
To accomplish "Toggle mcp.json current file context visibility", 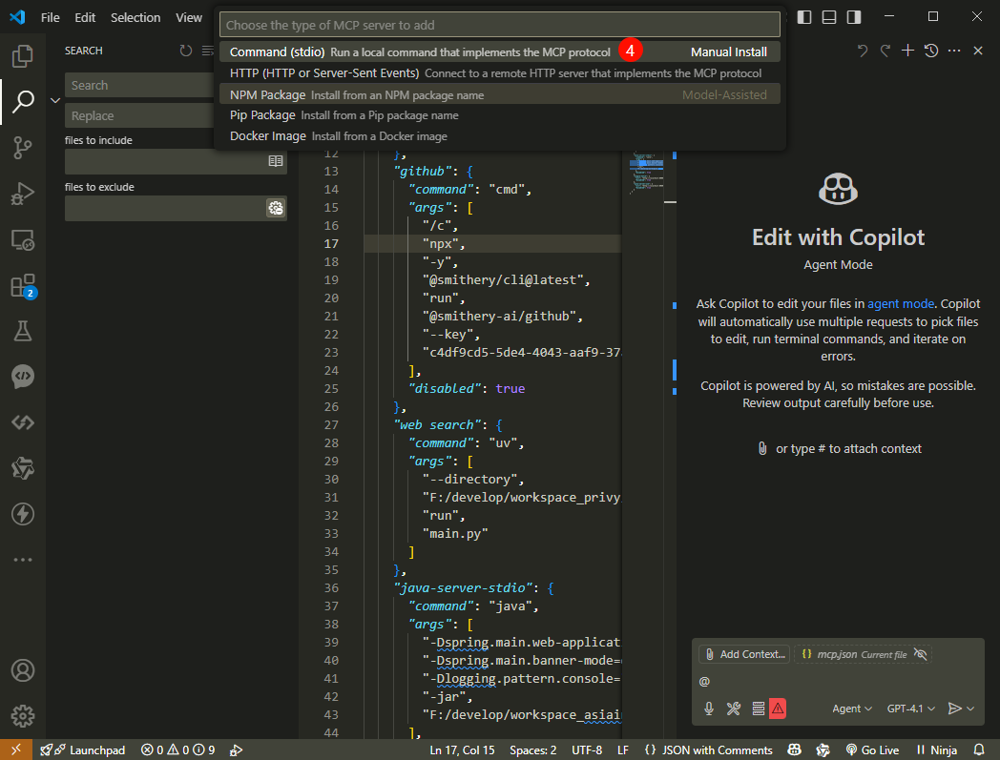I will 921,654.
